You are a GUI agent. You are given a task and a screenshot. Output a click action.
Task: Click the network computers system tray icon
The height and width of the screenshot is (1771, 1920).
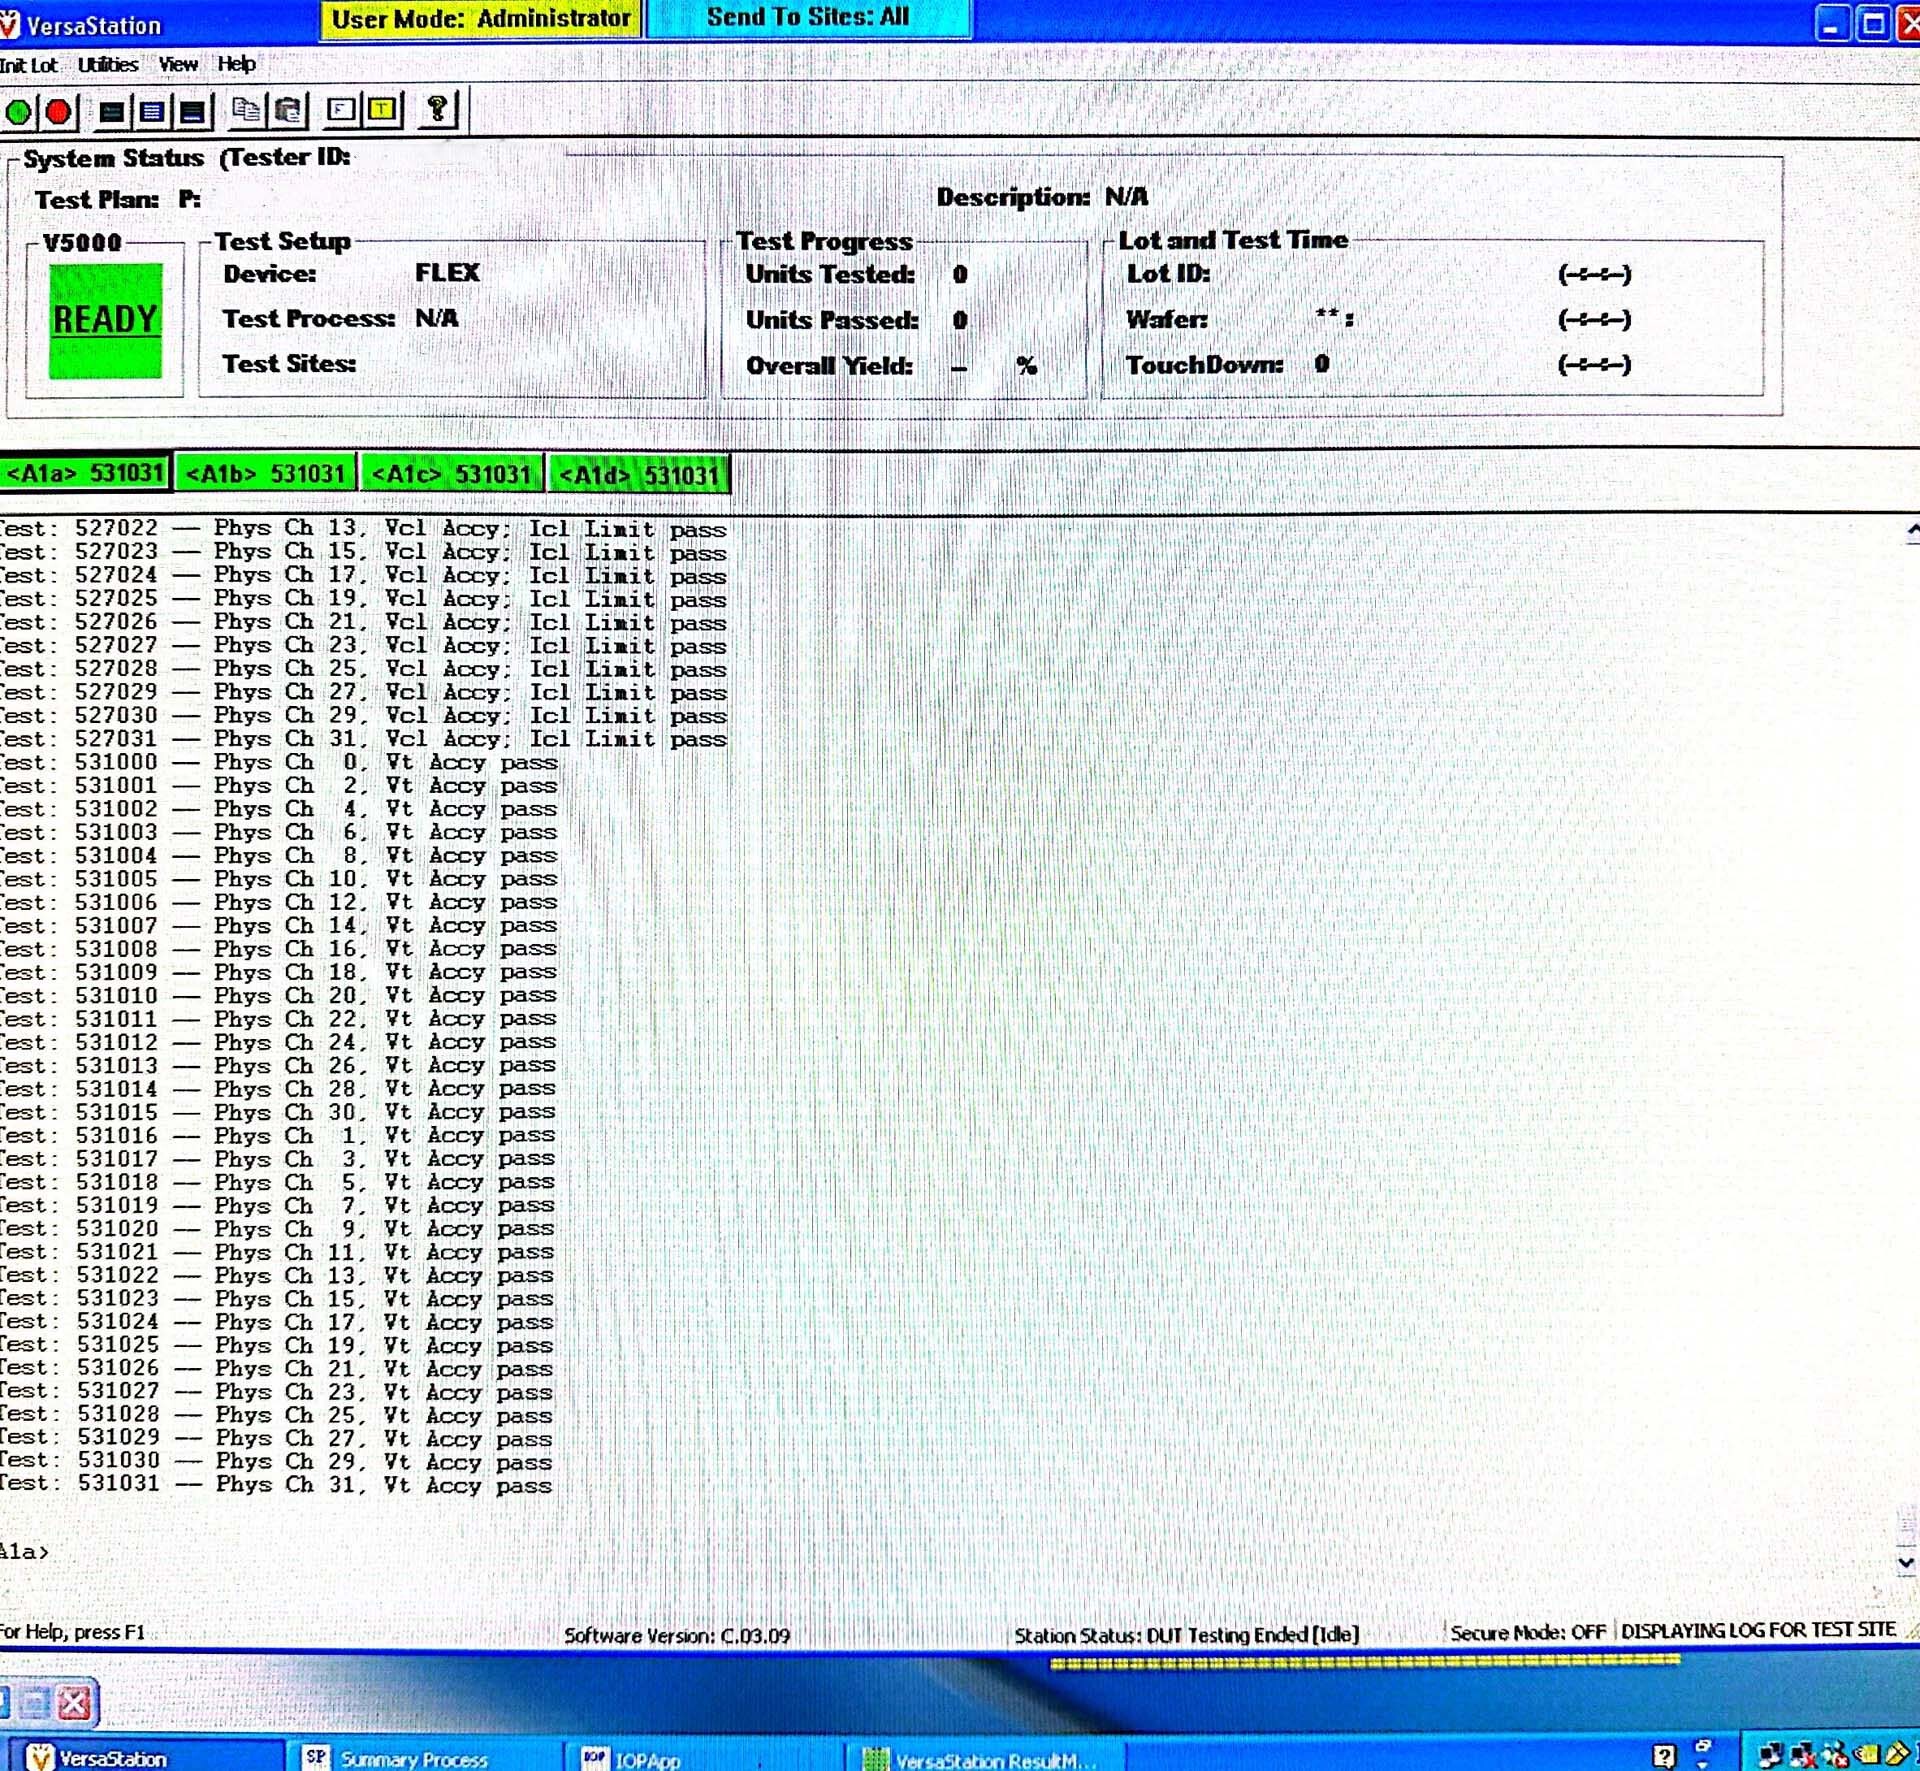(1771, 1755)
